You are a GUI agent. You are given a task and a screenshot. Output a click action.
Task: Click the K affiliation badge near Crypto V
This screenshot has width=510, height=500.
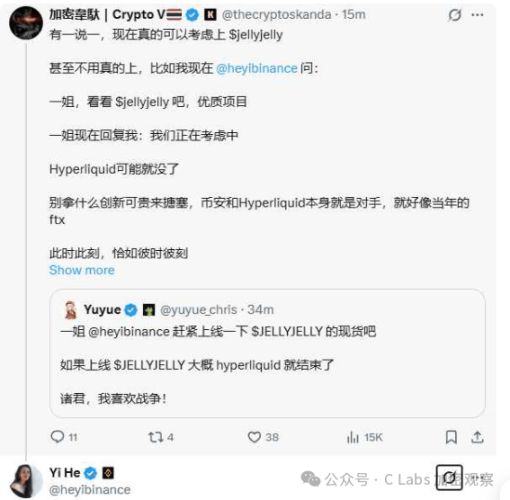pos(210,15)
